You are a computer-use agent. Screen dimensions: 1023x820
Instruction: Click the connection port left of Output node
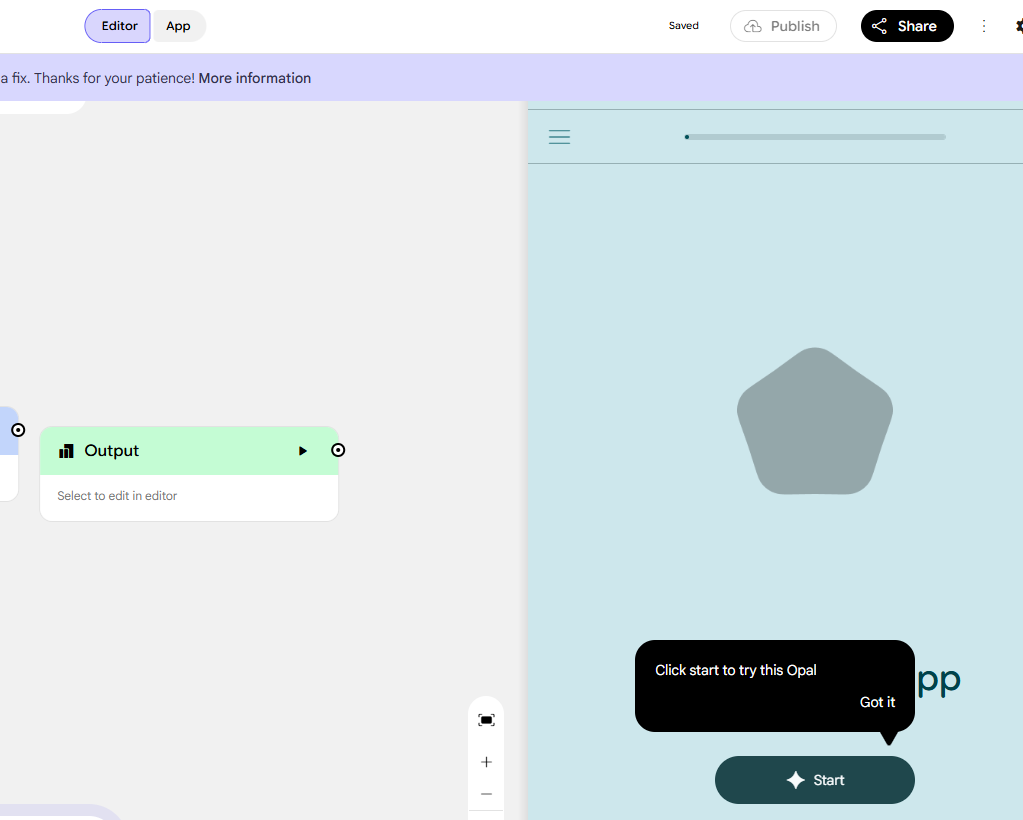[x=18, y=430]
